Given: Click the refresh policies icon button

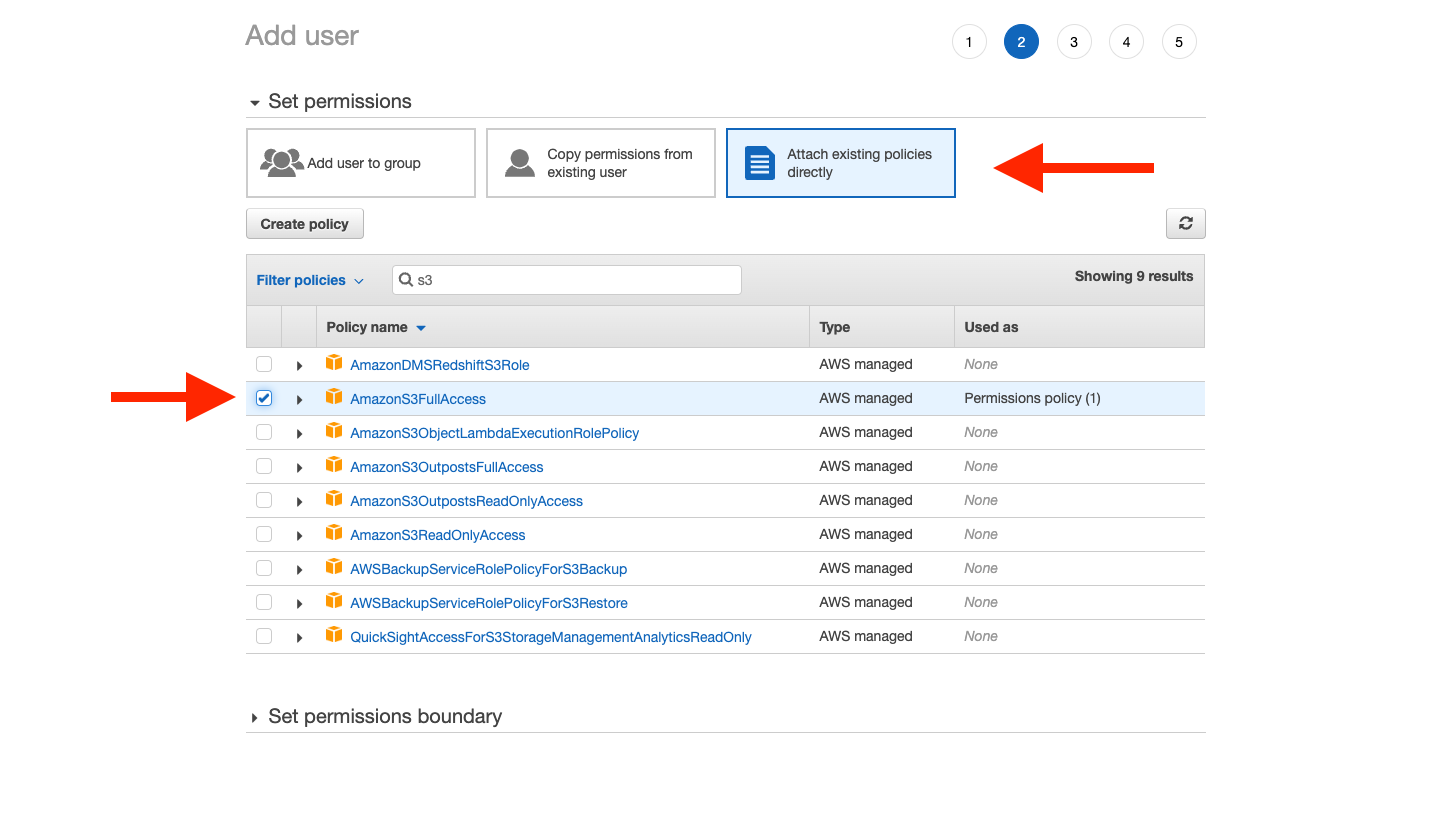Looking at the screenshot, I should pos(1185,224).
